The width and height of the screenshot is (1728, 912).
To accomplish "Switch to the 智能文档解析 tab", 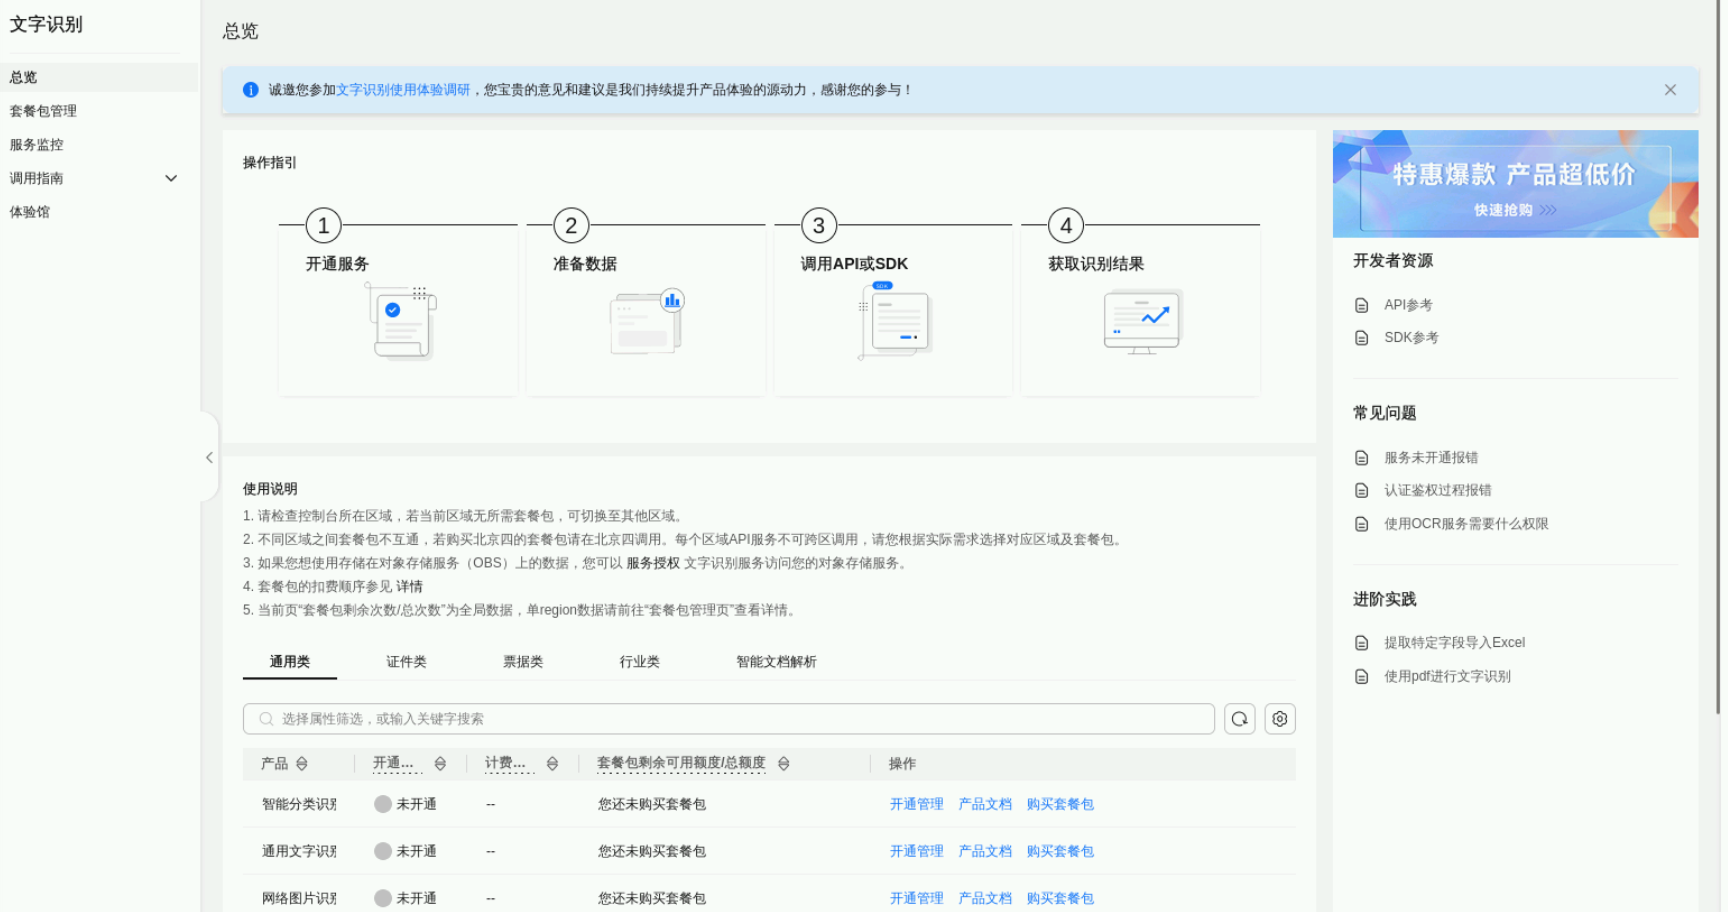I will pos(775,661).
